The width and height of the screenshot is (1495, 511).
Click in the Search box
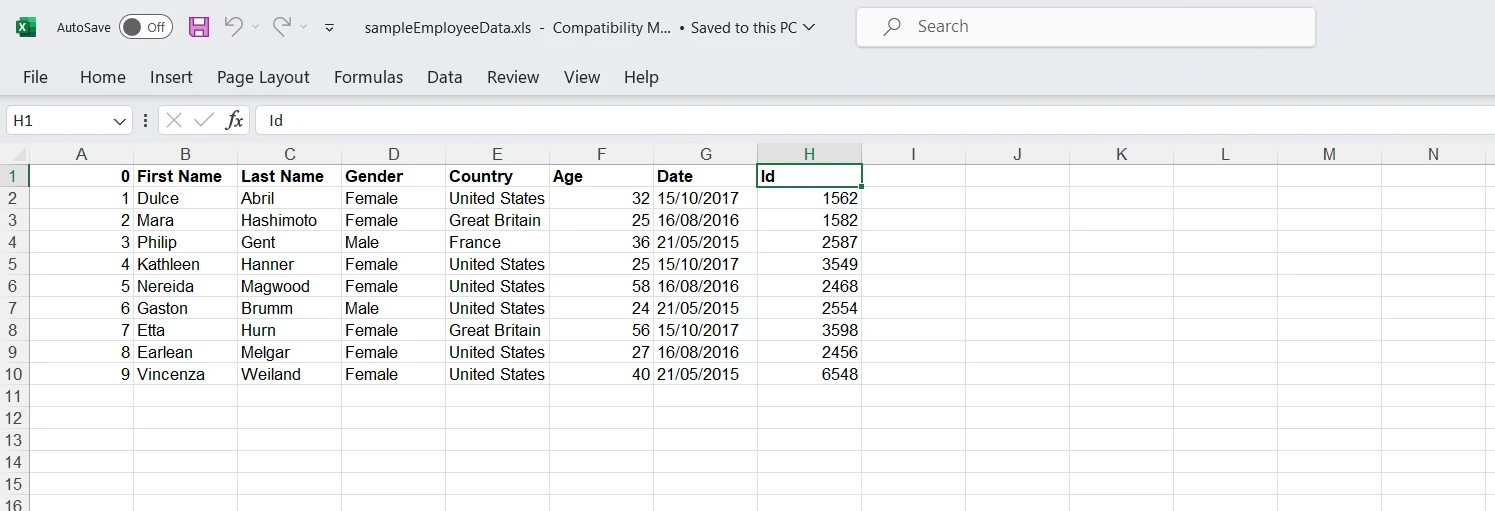tap(1085, 27)
